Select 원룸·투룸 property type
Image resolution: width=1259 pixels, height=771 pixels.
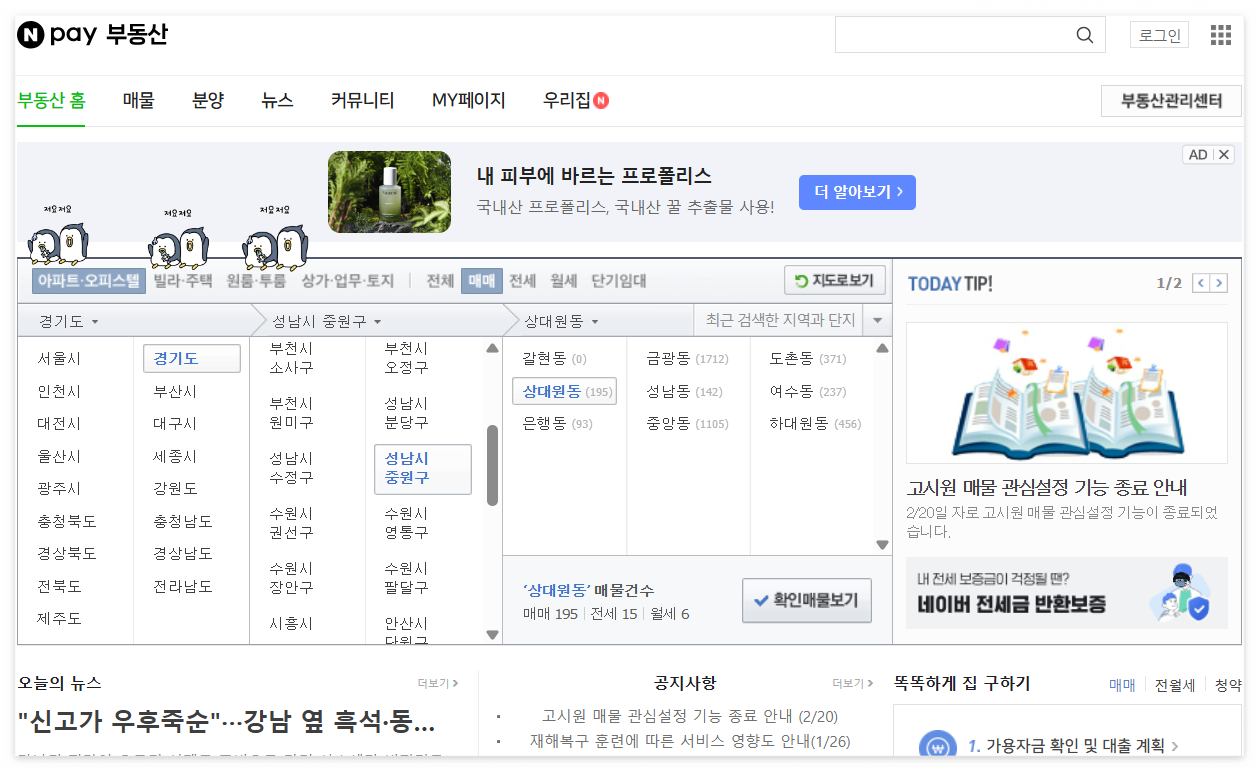tap(257, 281)
